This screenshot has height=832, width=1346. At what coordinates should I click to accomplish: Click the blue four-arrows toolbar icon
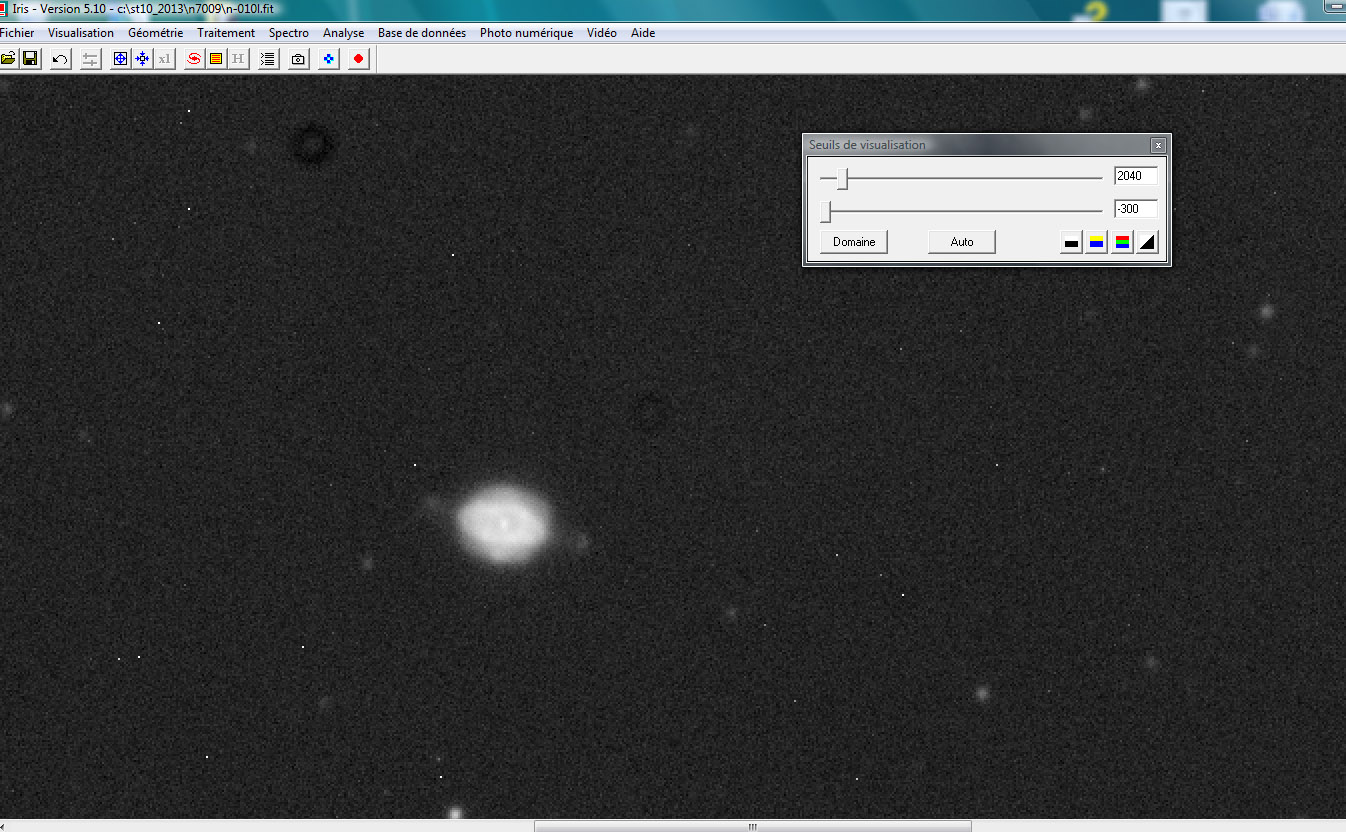tap(142, 59)
